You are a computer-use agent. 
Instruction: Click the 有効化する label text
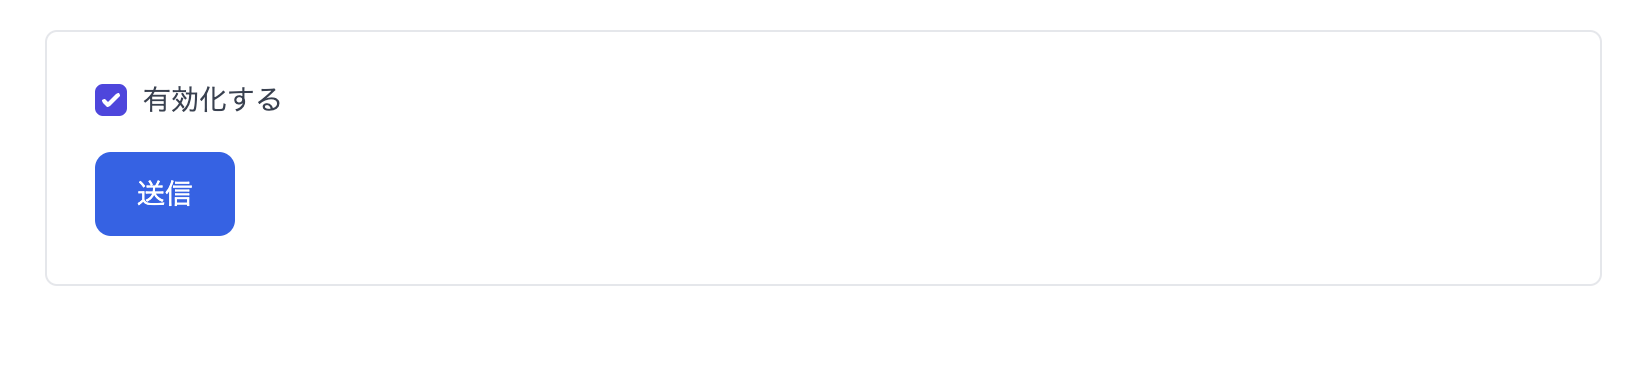212,100
